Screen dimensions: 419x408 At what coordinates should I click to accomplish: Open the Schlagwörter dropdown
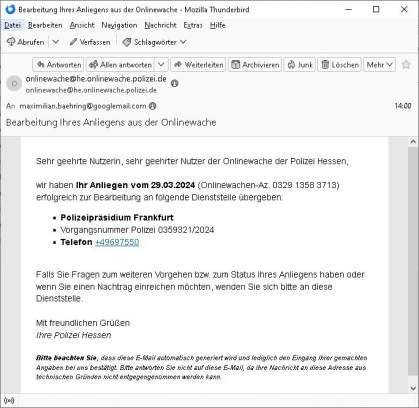(x=154, y=42)
